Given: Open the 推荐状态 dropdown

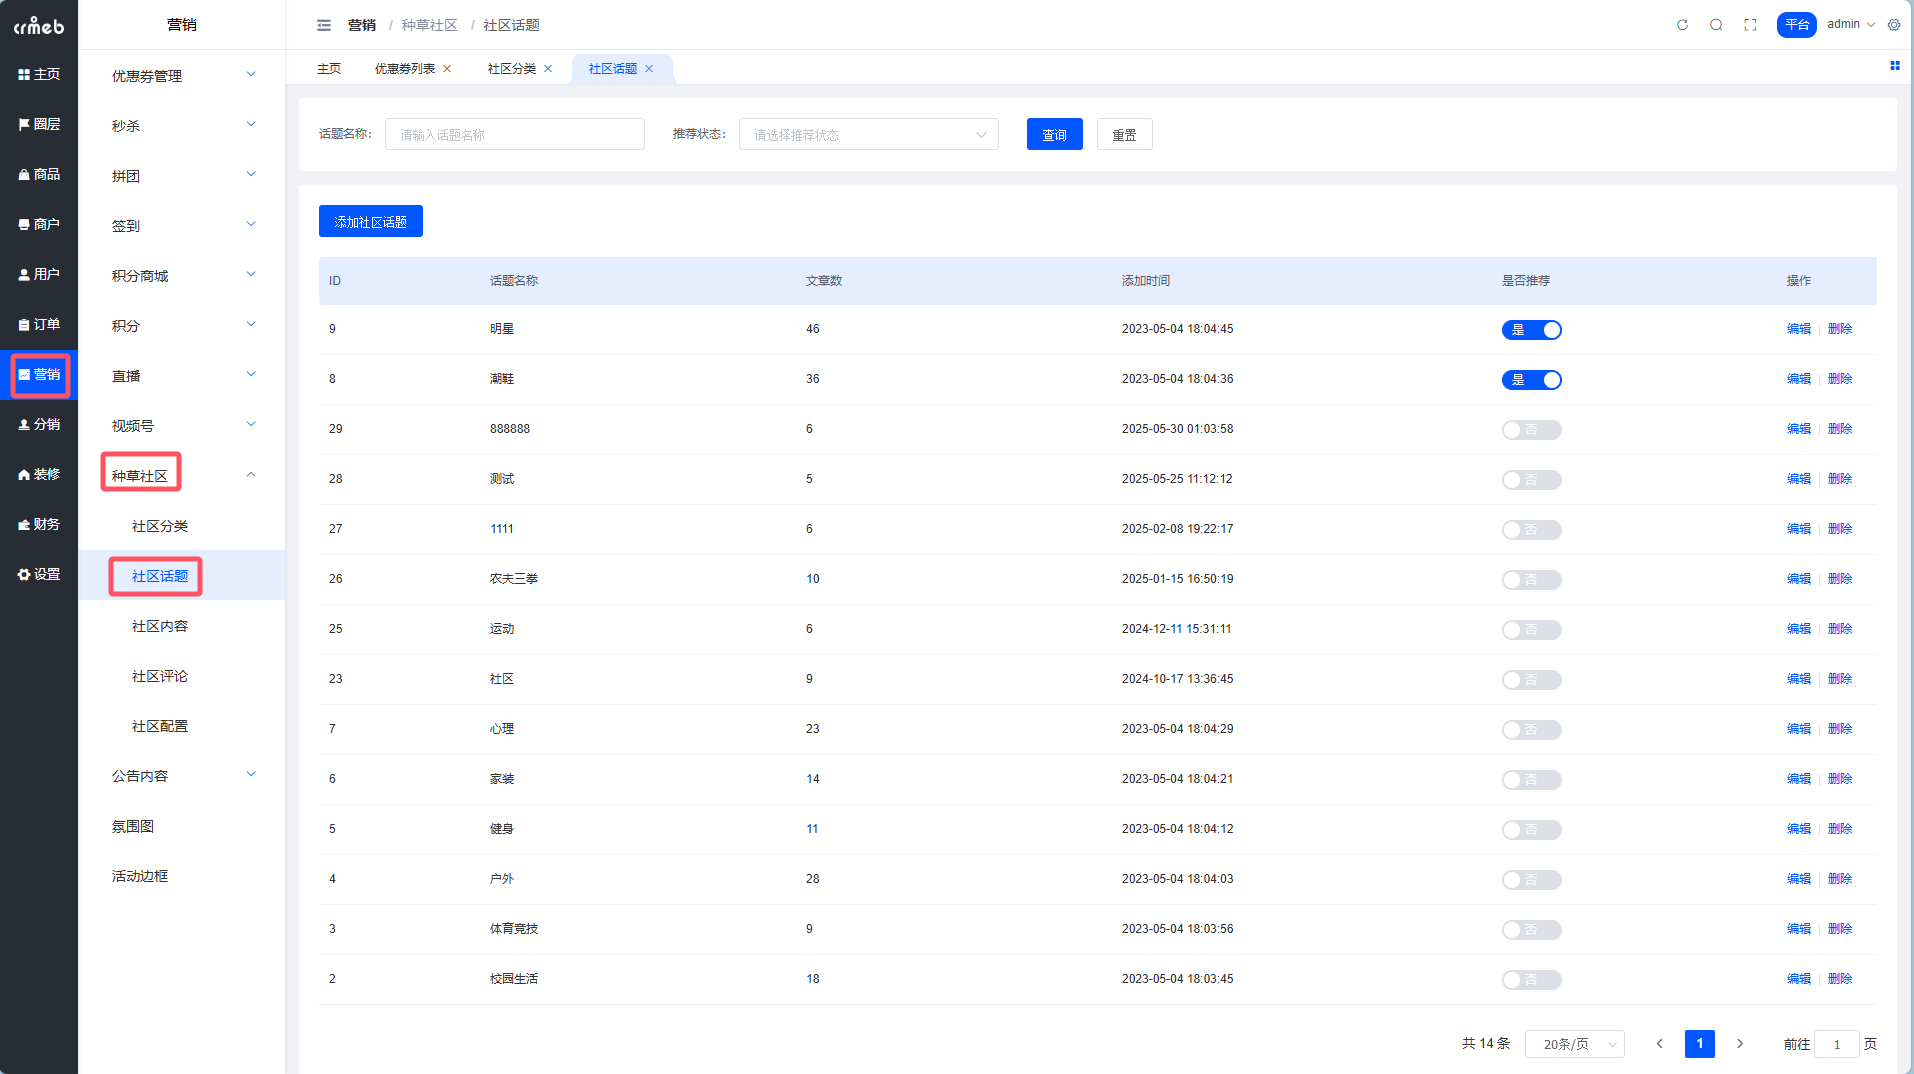Looking at the screenshot, I should [x=868, y=135].
